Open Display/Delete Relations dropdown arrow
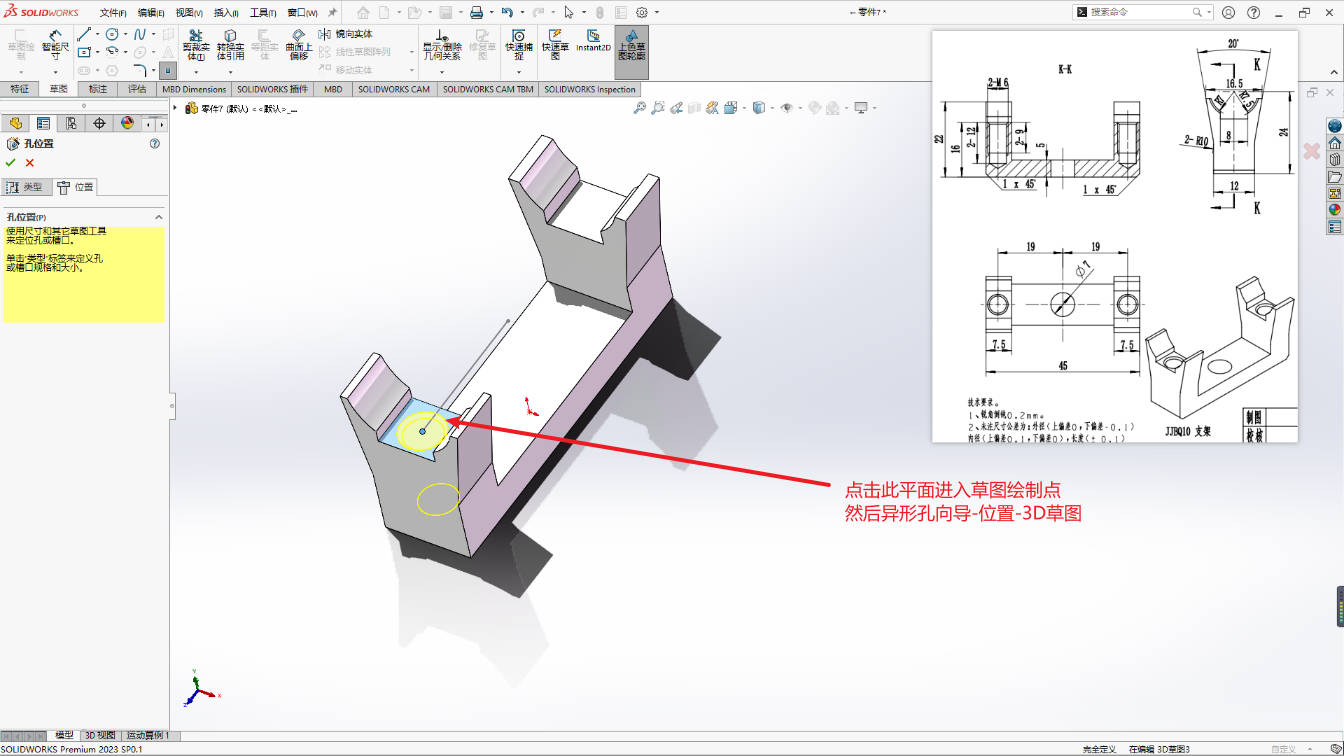The width and height of the screenshot is (1344, 756). click(441, 71)
